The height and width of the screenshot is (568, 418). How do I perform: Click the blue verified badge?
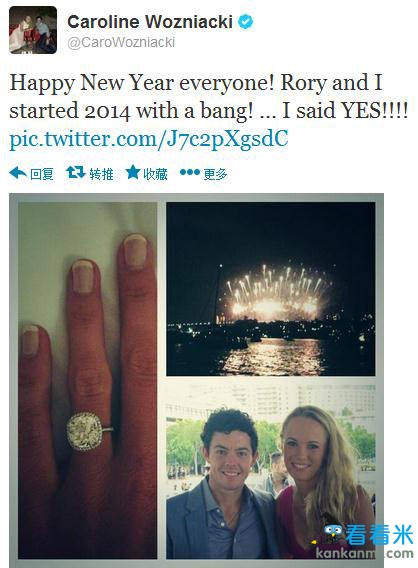245,21
